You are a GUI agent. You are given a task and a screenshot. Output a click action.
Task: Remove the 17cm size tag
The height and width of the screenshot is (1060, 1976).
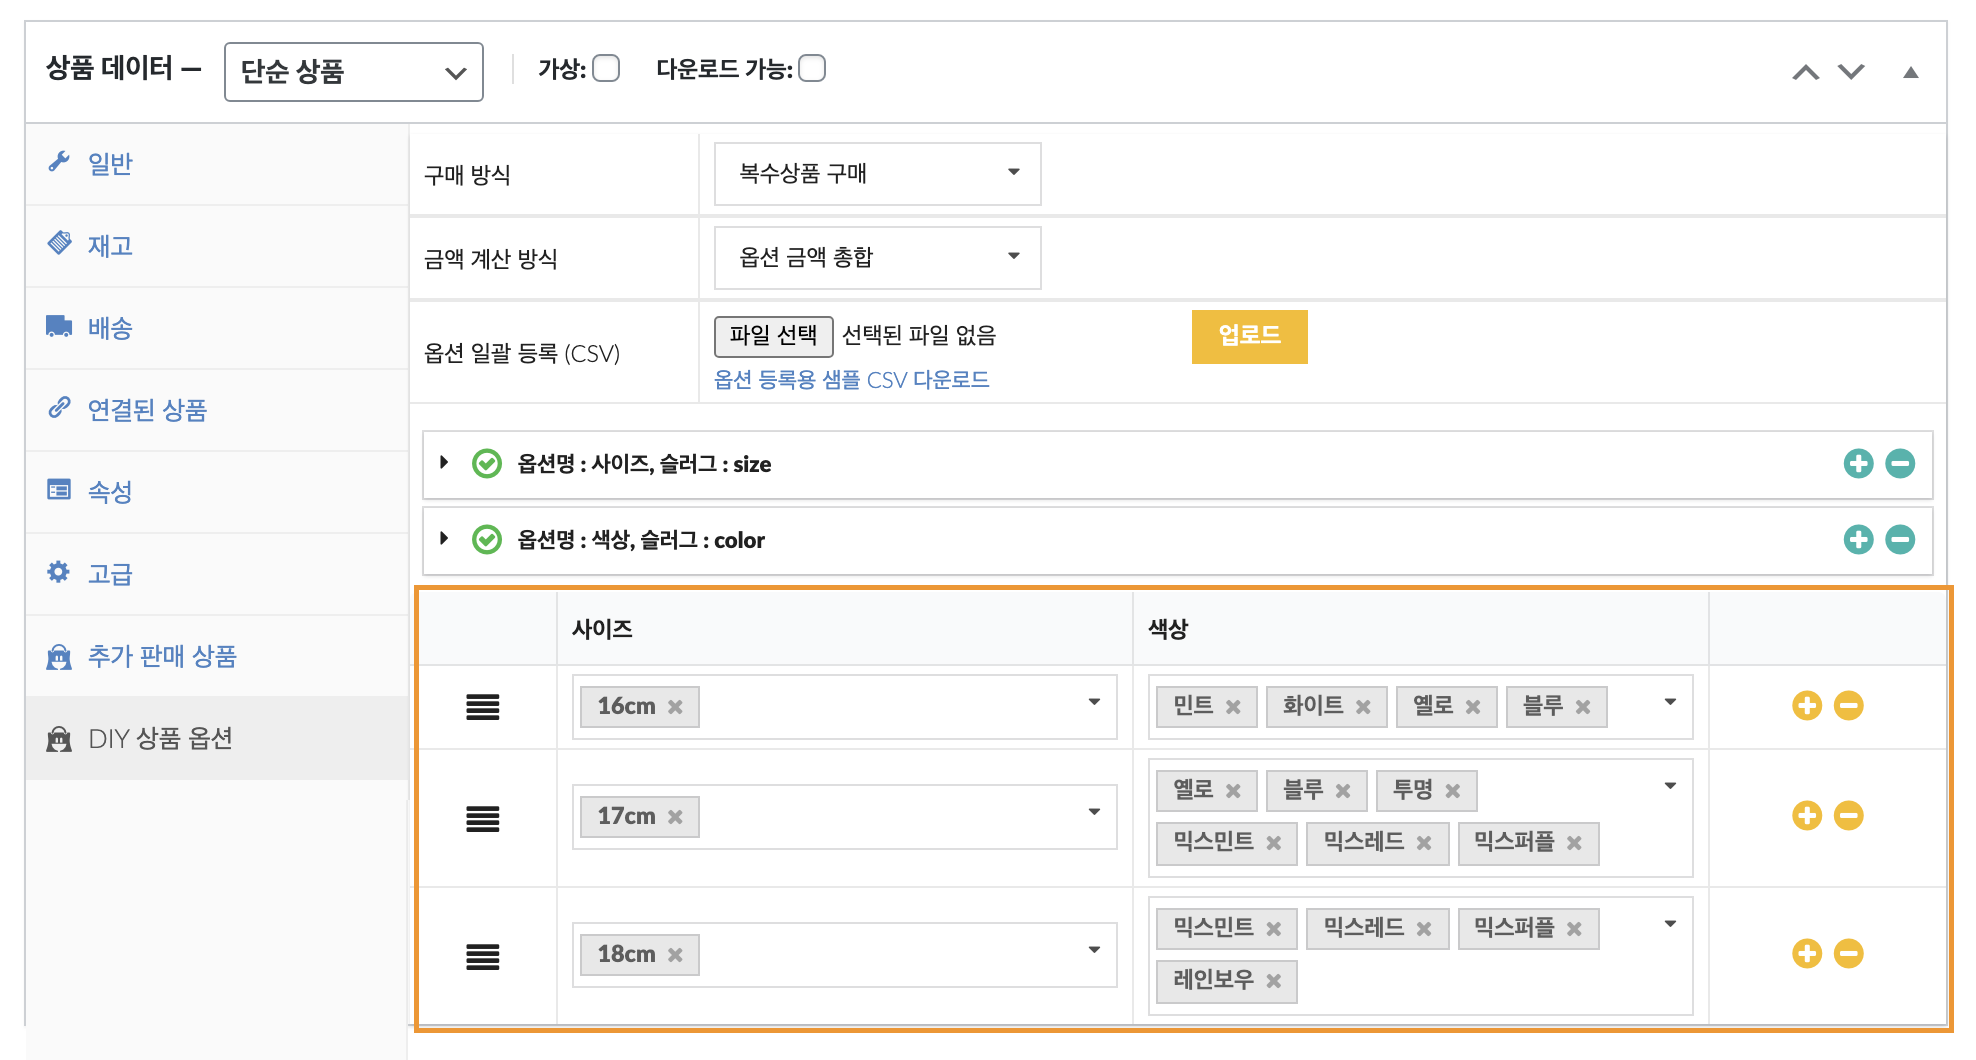pyautogui.click(x=675, y=817)
